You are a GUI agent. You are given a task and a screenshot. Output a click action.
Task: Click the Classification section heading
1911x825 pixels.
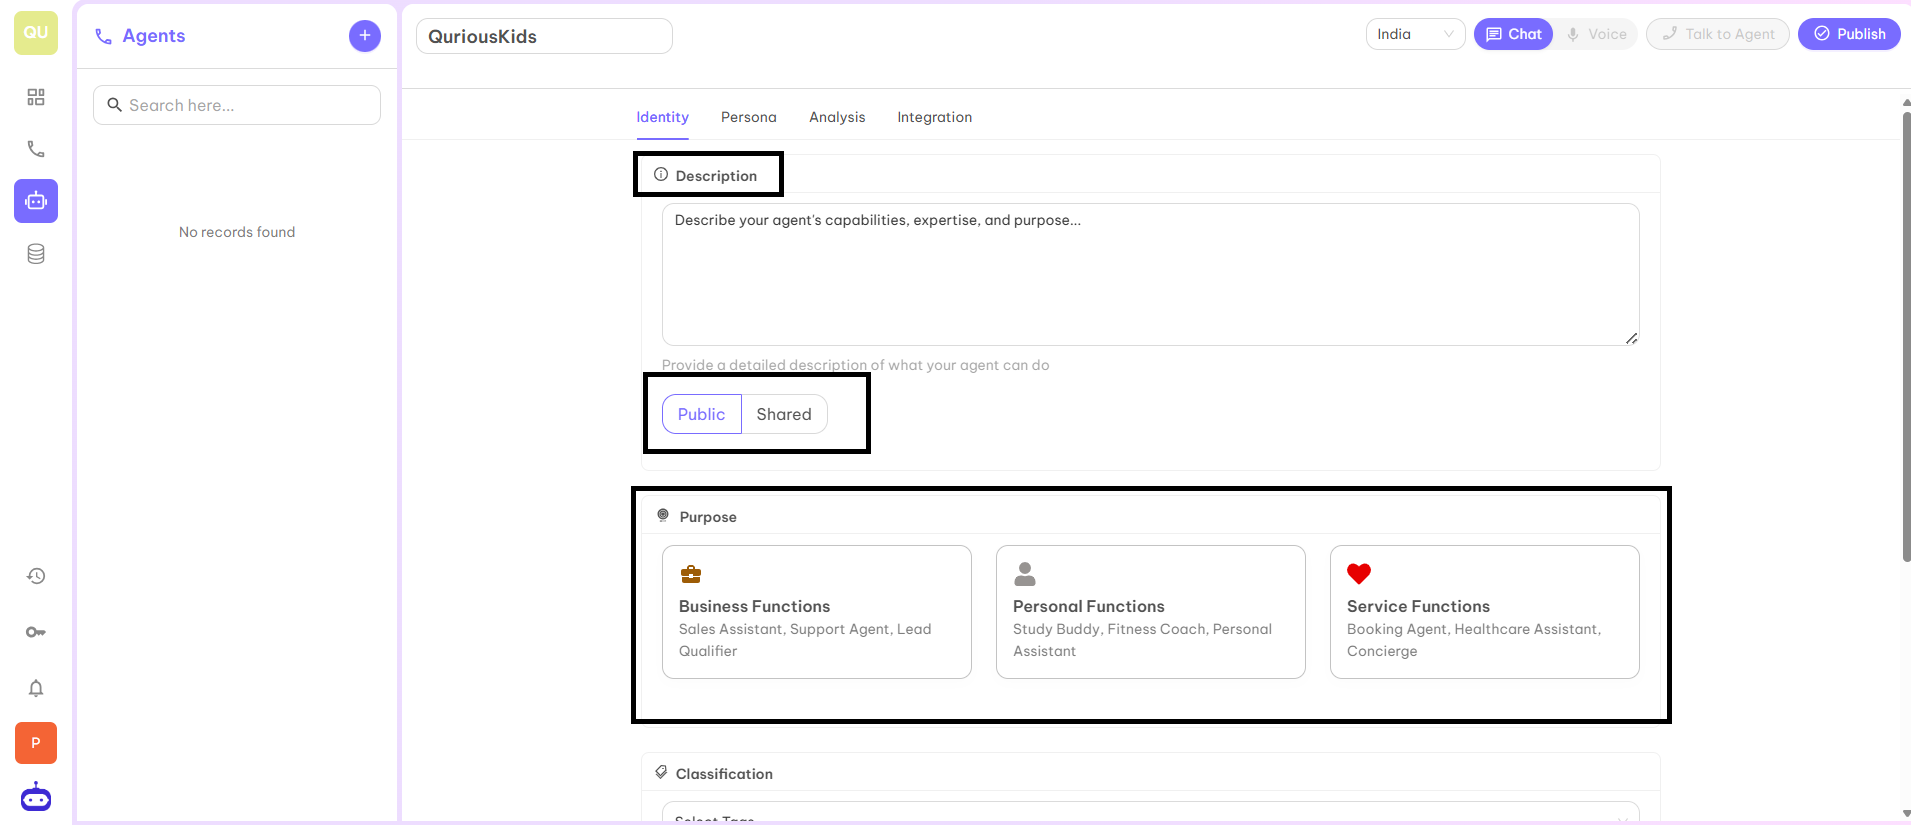[724, 774]
